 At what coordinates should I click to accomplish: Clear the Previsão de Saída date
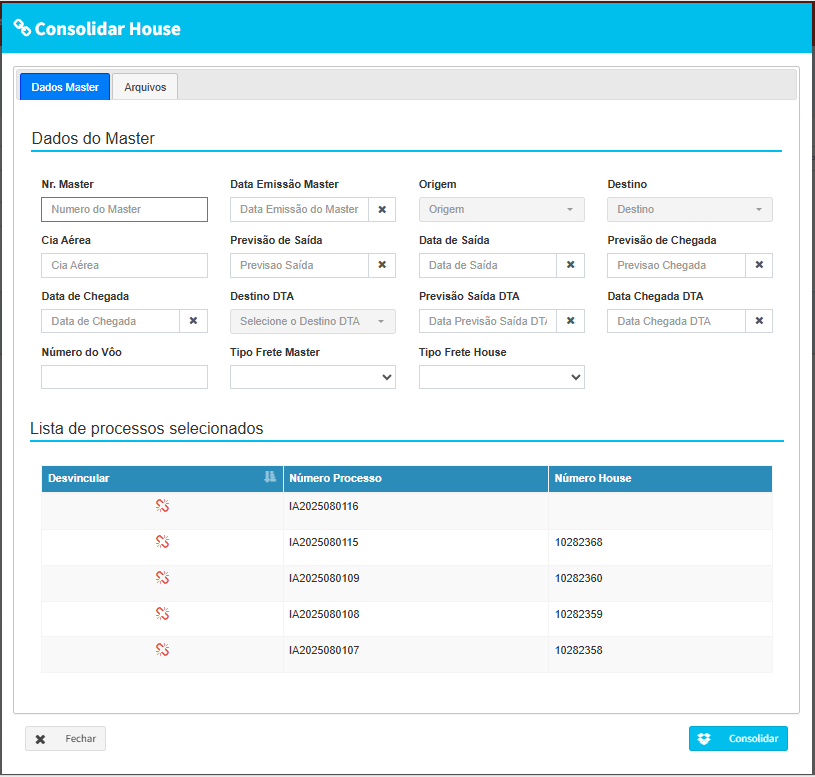click(382, 265)
